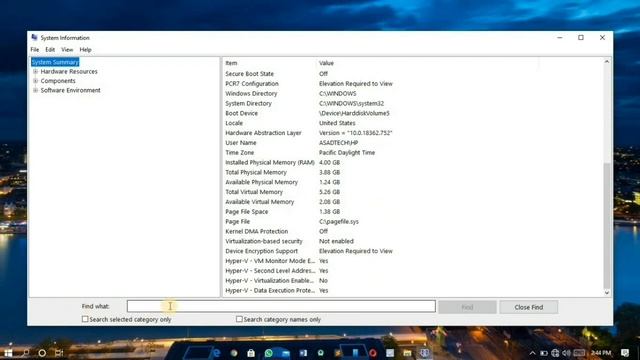The image size is (640, 360).
Task: Open WhatsApp from the taskbar
Action: point(269,353)
